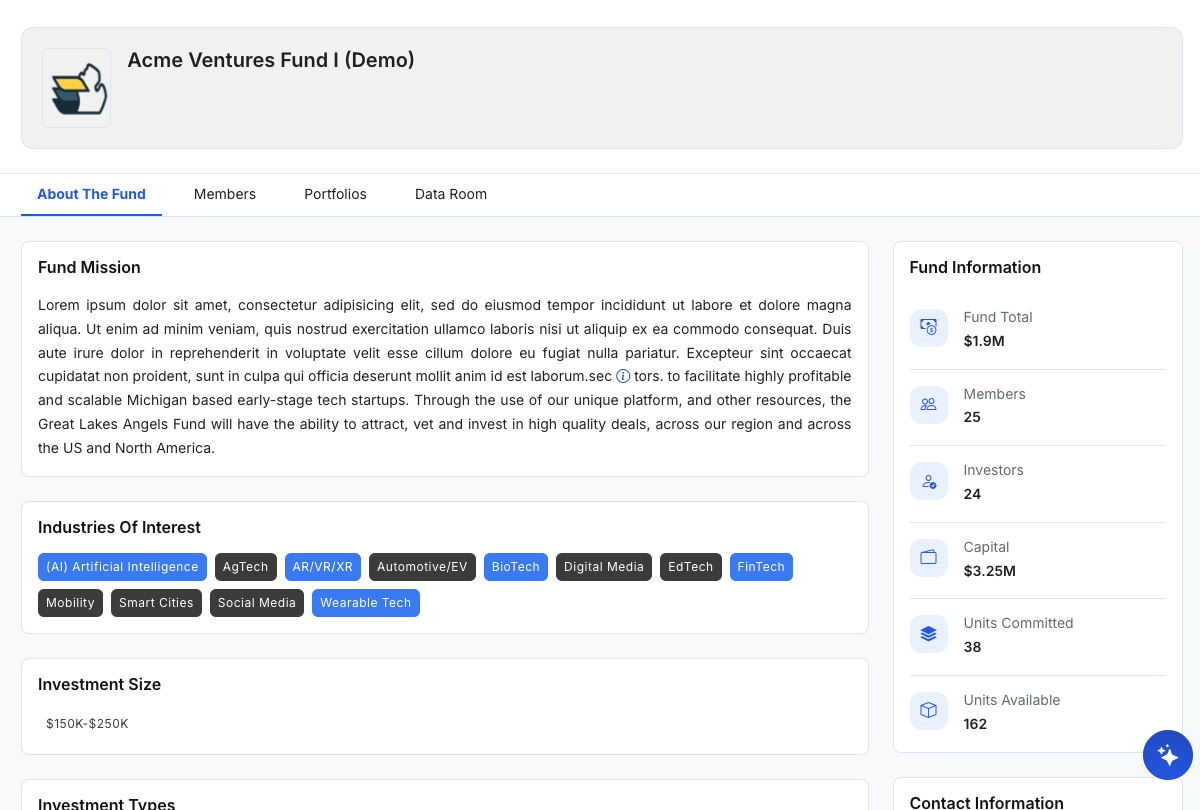Click the Members people icon
Image resolution: width=1200 pixels, height=810 pixels.
click(928, 405)
